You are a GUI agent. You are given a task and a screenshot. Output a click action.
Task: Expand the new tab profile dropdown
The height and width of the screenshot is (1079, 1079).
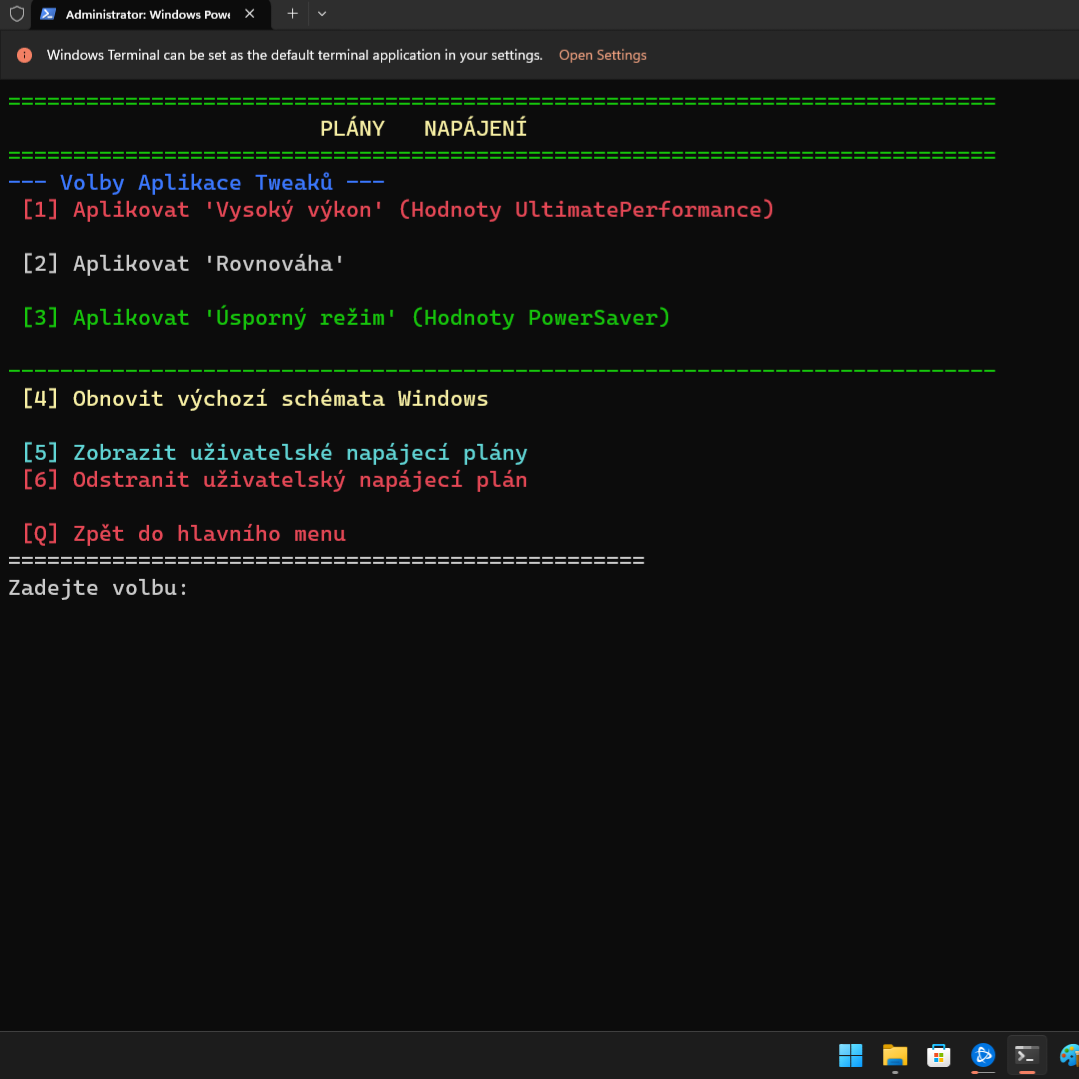pos(321,15)
